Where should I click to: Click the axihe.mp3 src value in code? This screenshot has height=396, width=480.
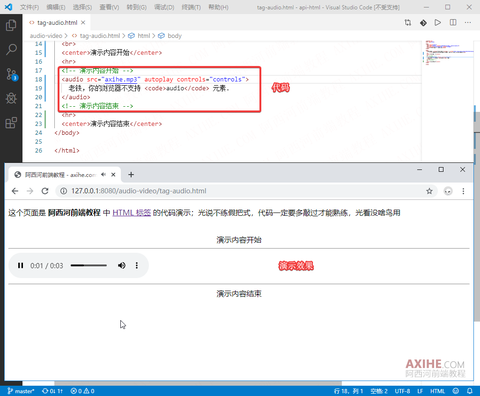pos(121,79)
